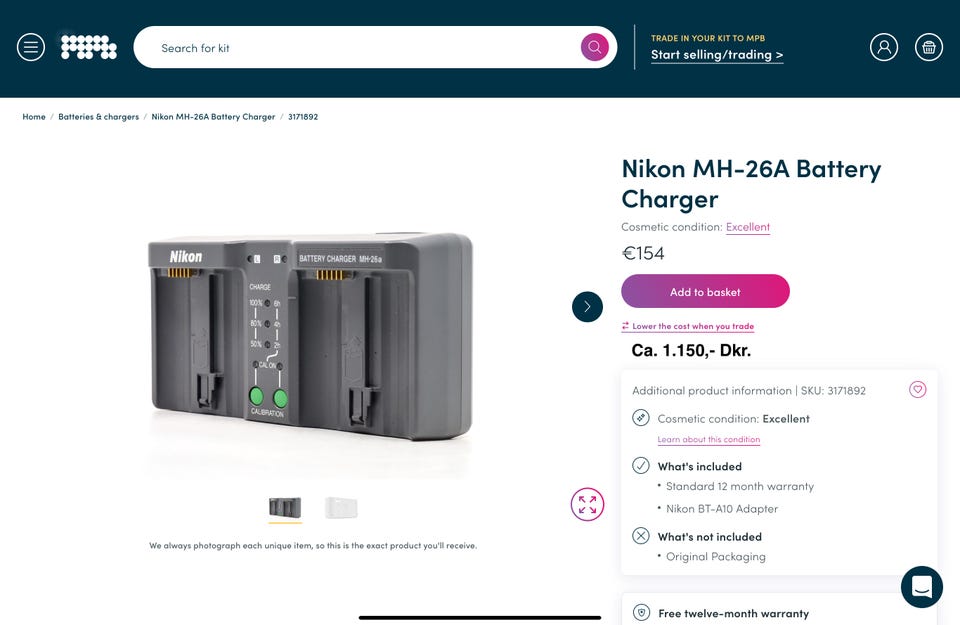Click the magenta search magnifier button
The image size is (960, 625).
(x=594, y=47)
